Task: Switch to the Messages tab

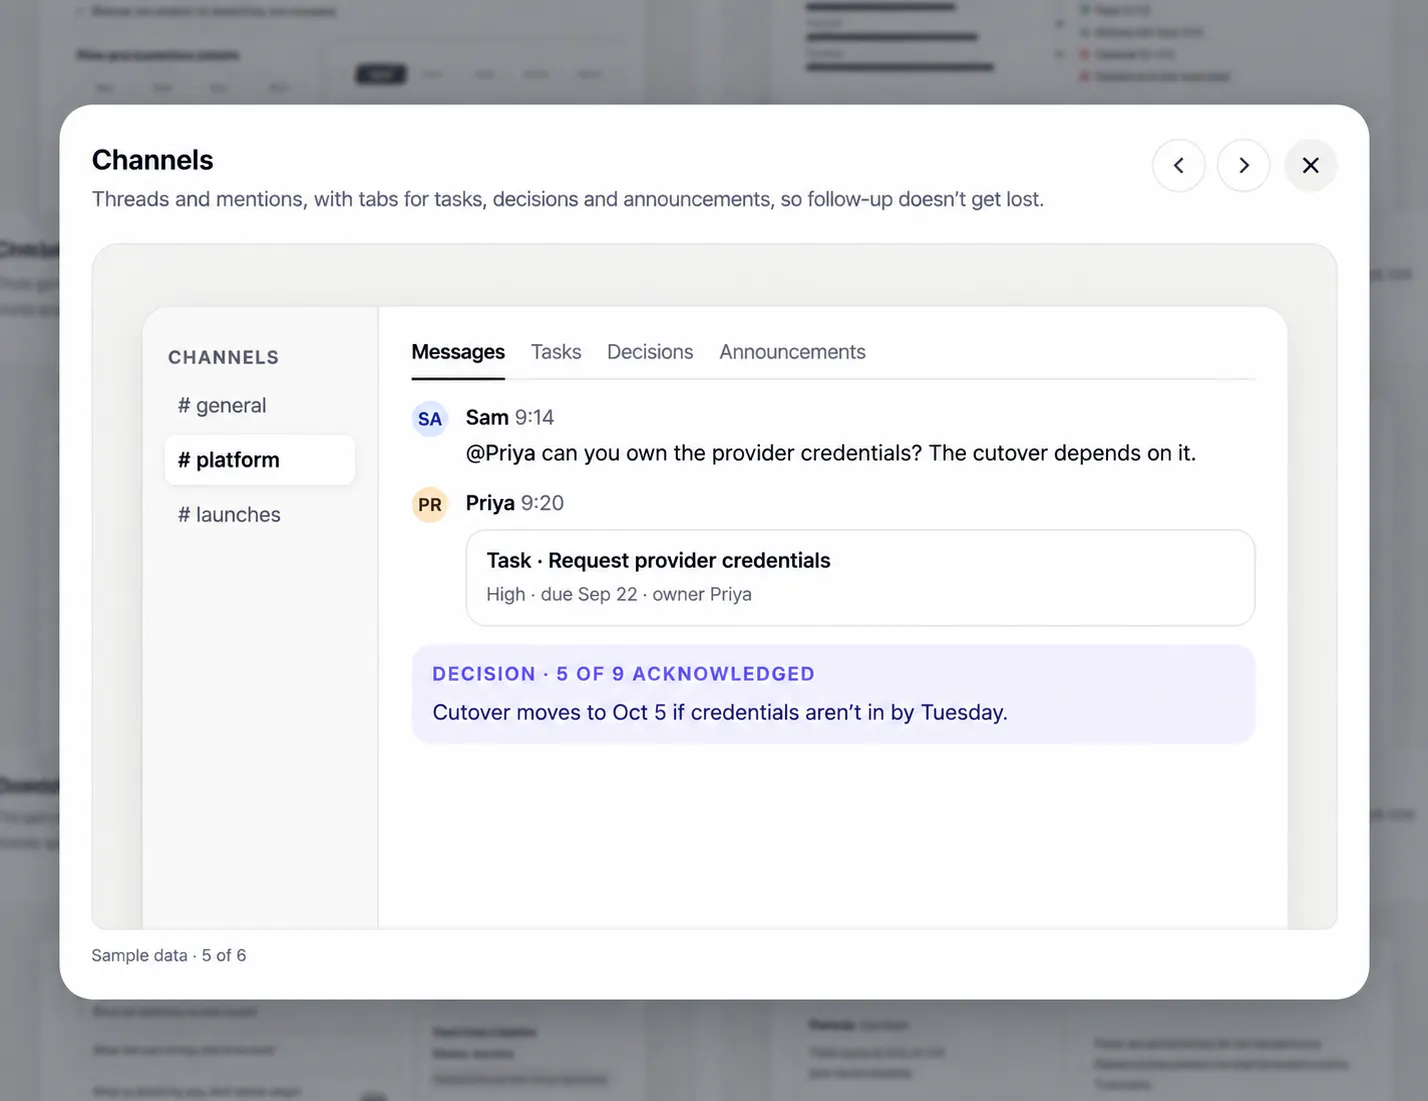Action: click(458, 352)
